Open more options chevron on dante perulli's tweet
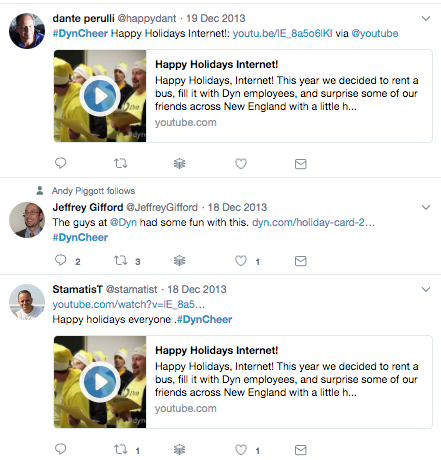 (426, 18)
